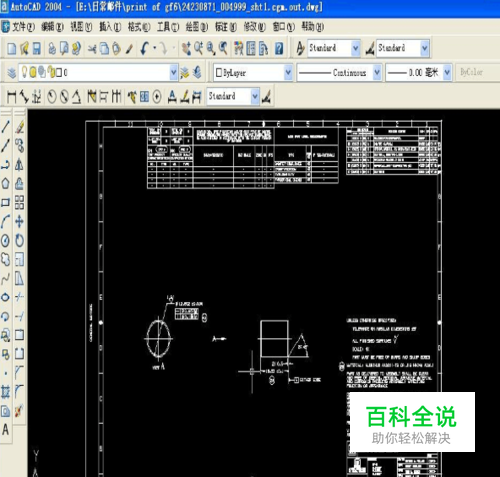Click the layer 0 color swatch
This screenshot has height=477, width=500.
59,73
